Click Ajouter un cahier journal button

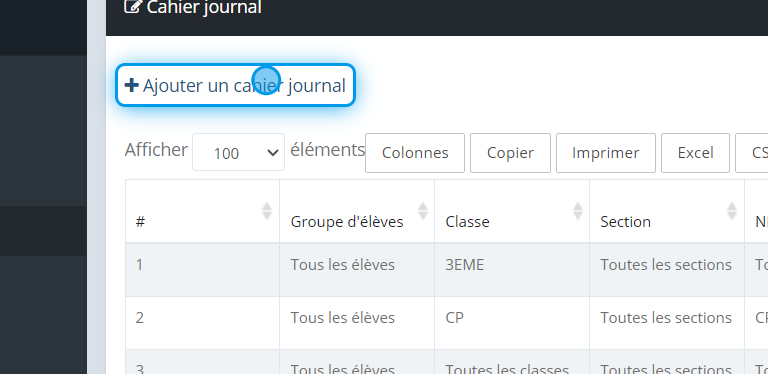pyautogui.click(x=236, y=85)
